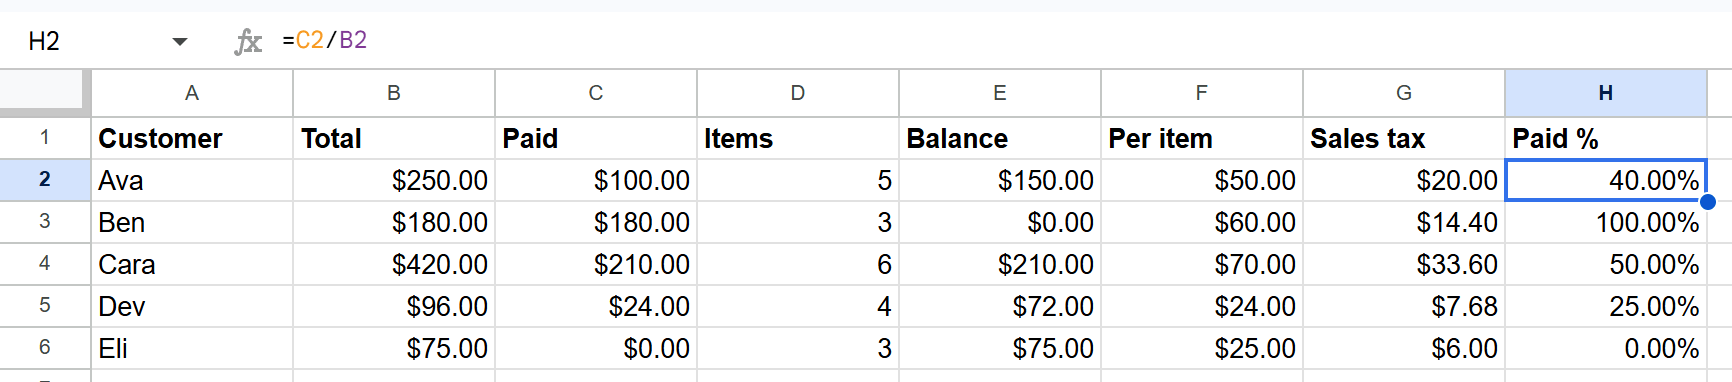This screenshot has width=1732, height=382.
Task: Select row 2 header
Action: 45,180
